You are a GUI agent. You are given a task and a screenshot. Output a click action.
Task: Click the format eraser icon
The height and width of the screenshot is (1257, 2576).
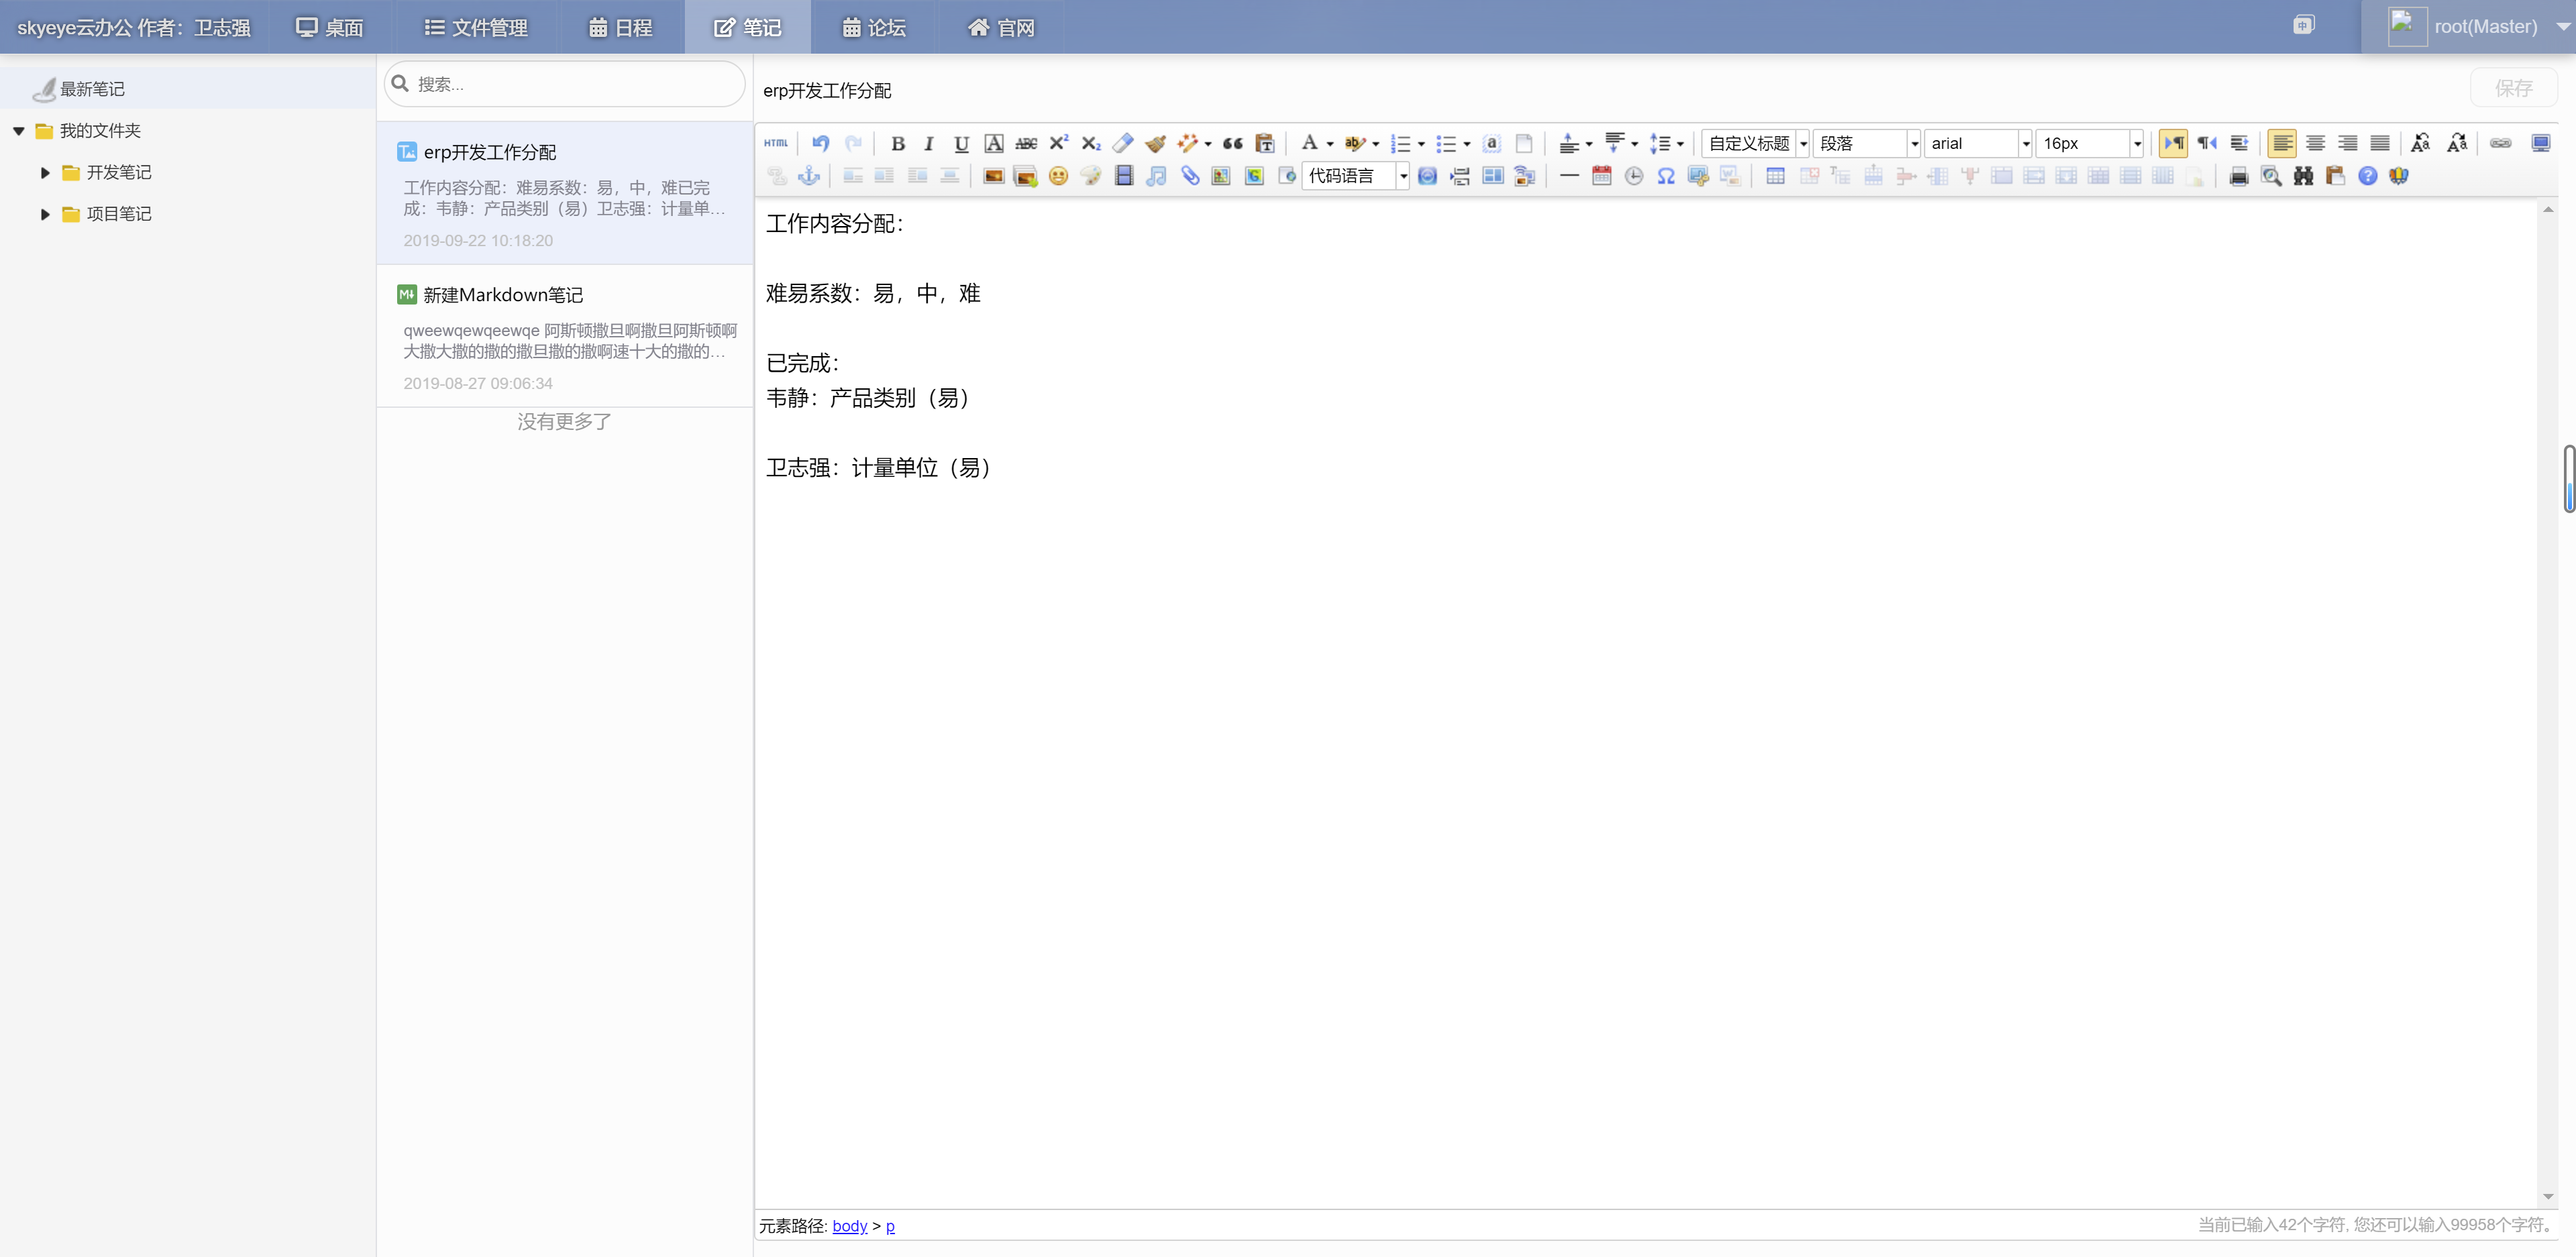point(1123,143)
